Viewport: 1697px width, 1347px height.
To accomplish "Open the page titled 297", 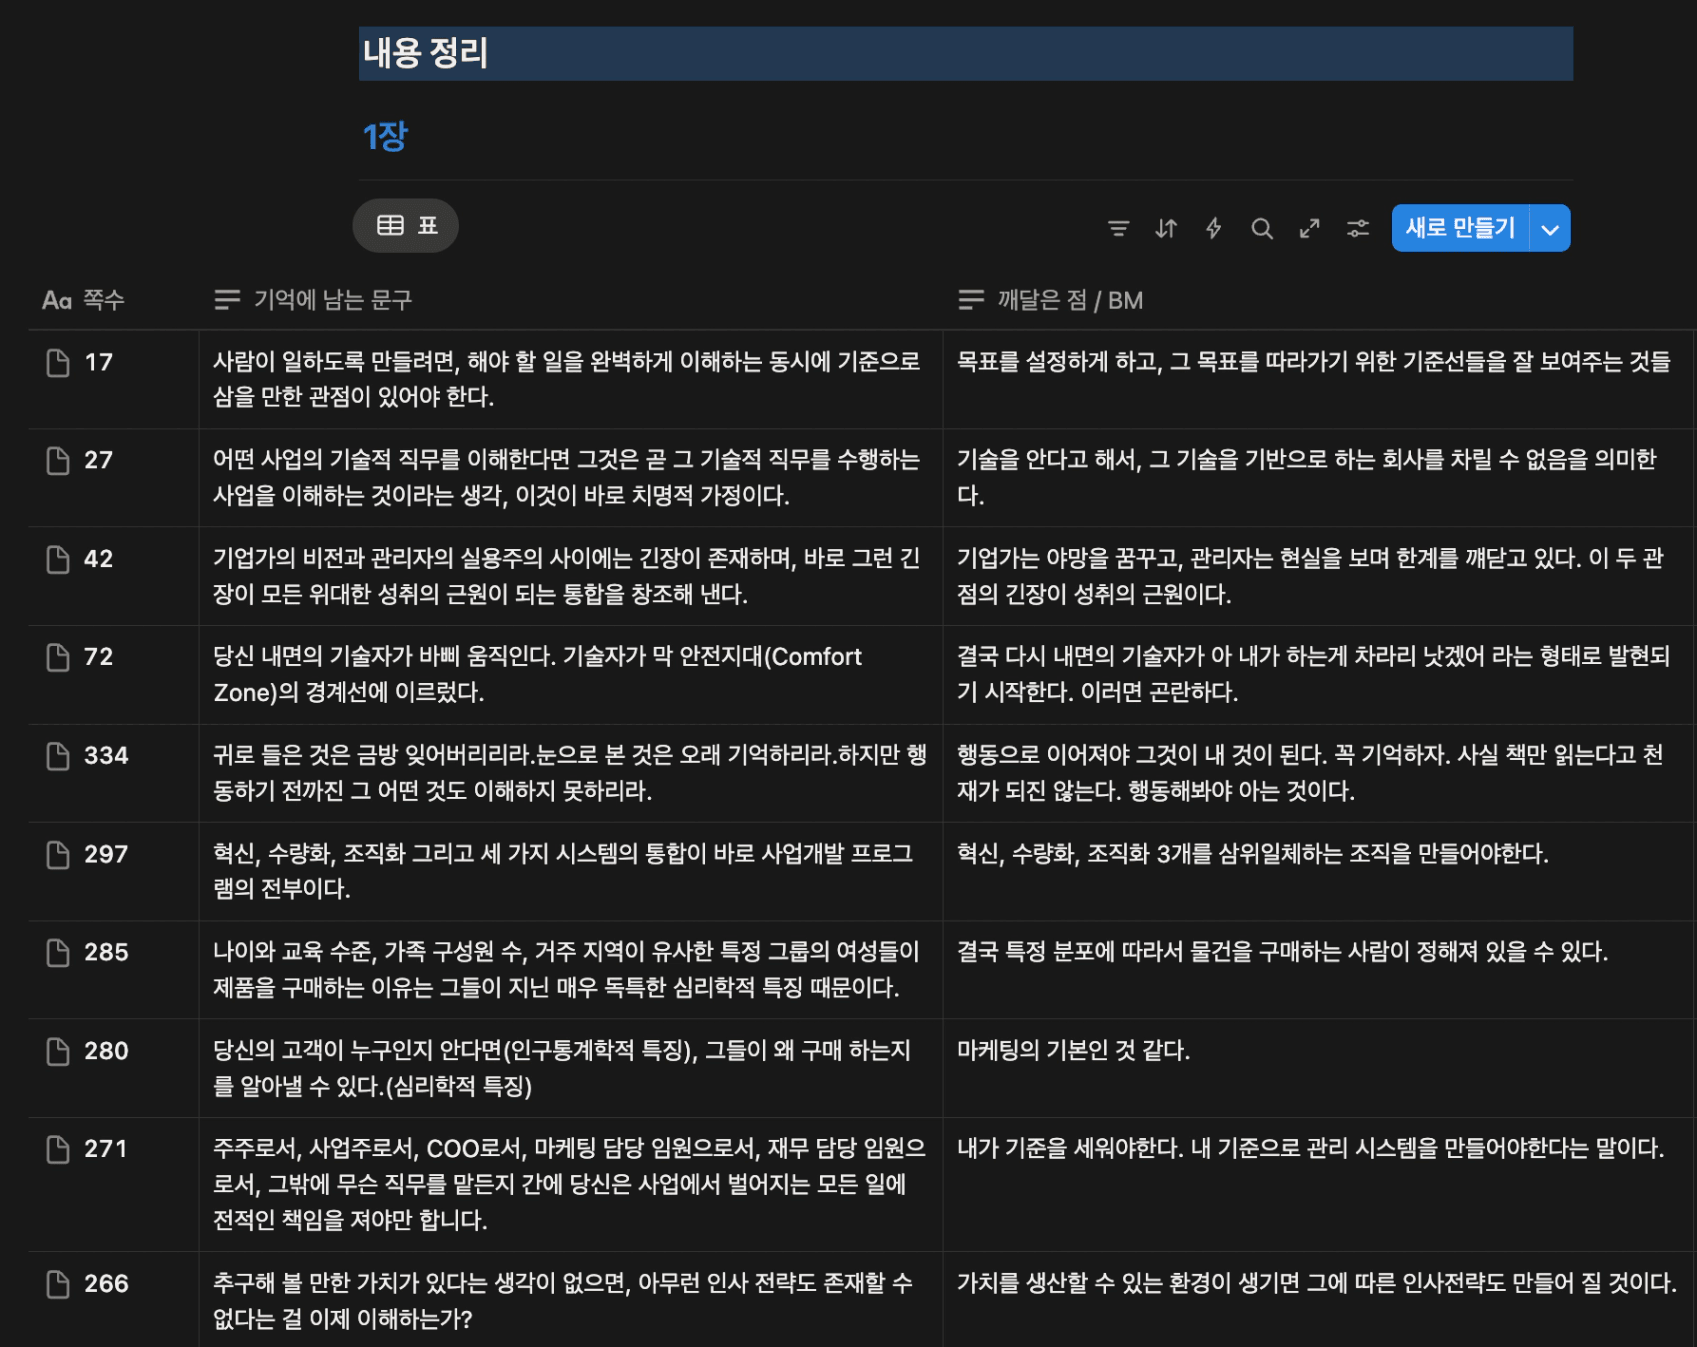I will point(105,855).
